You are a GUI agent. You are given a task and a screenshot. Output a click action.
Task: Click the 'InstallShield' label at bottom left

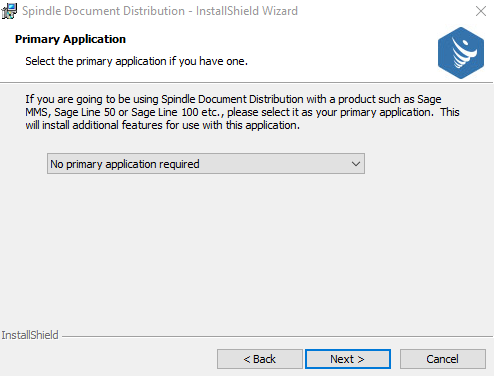coord(30,335)
